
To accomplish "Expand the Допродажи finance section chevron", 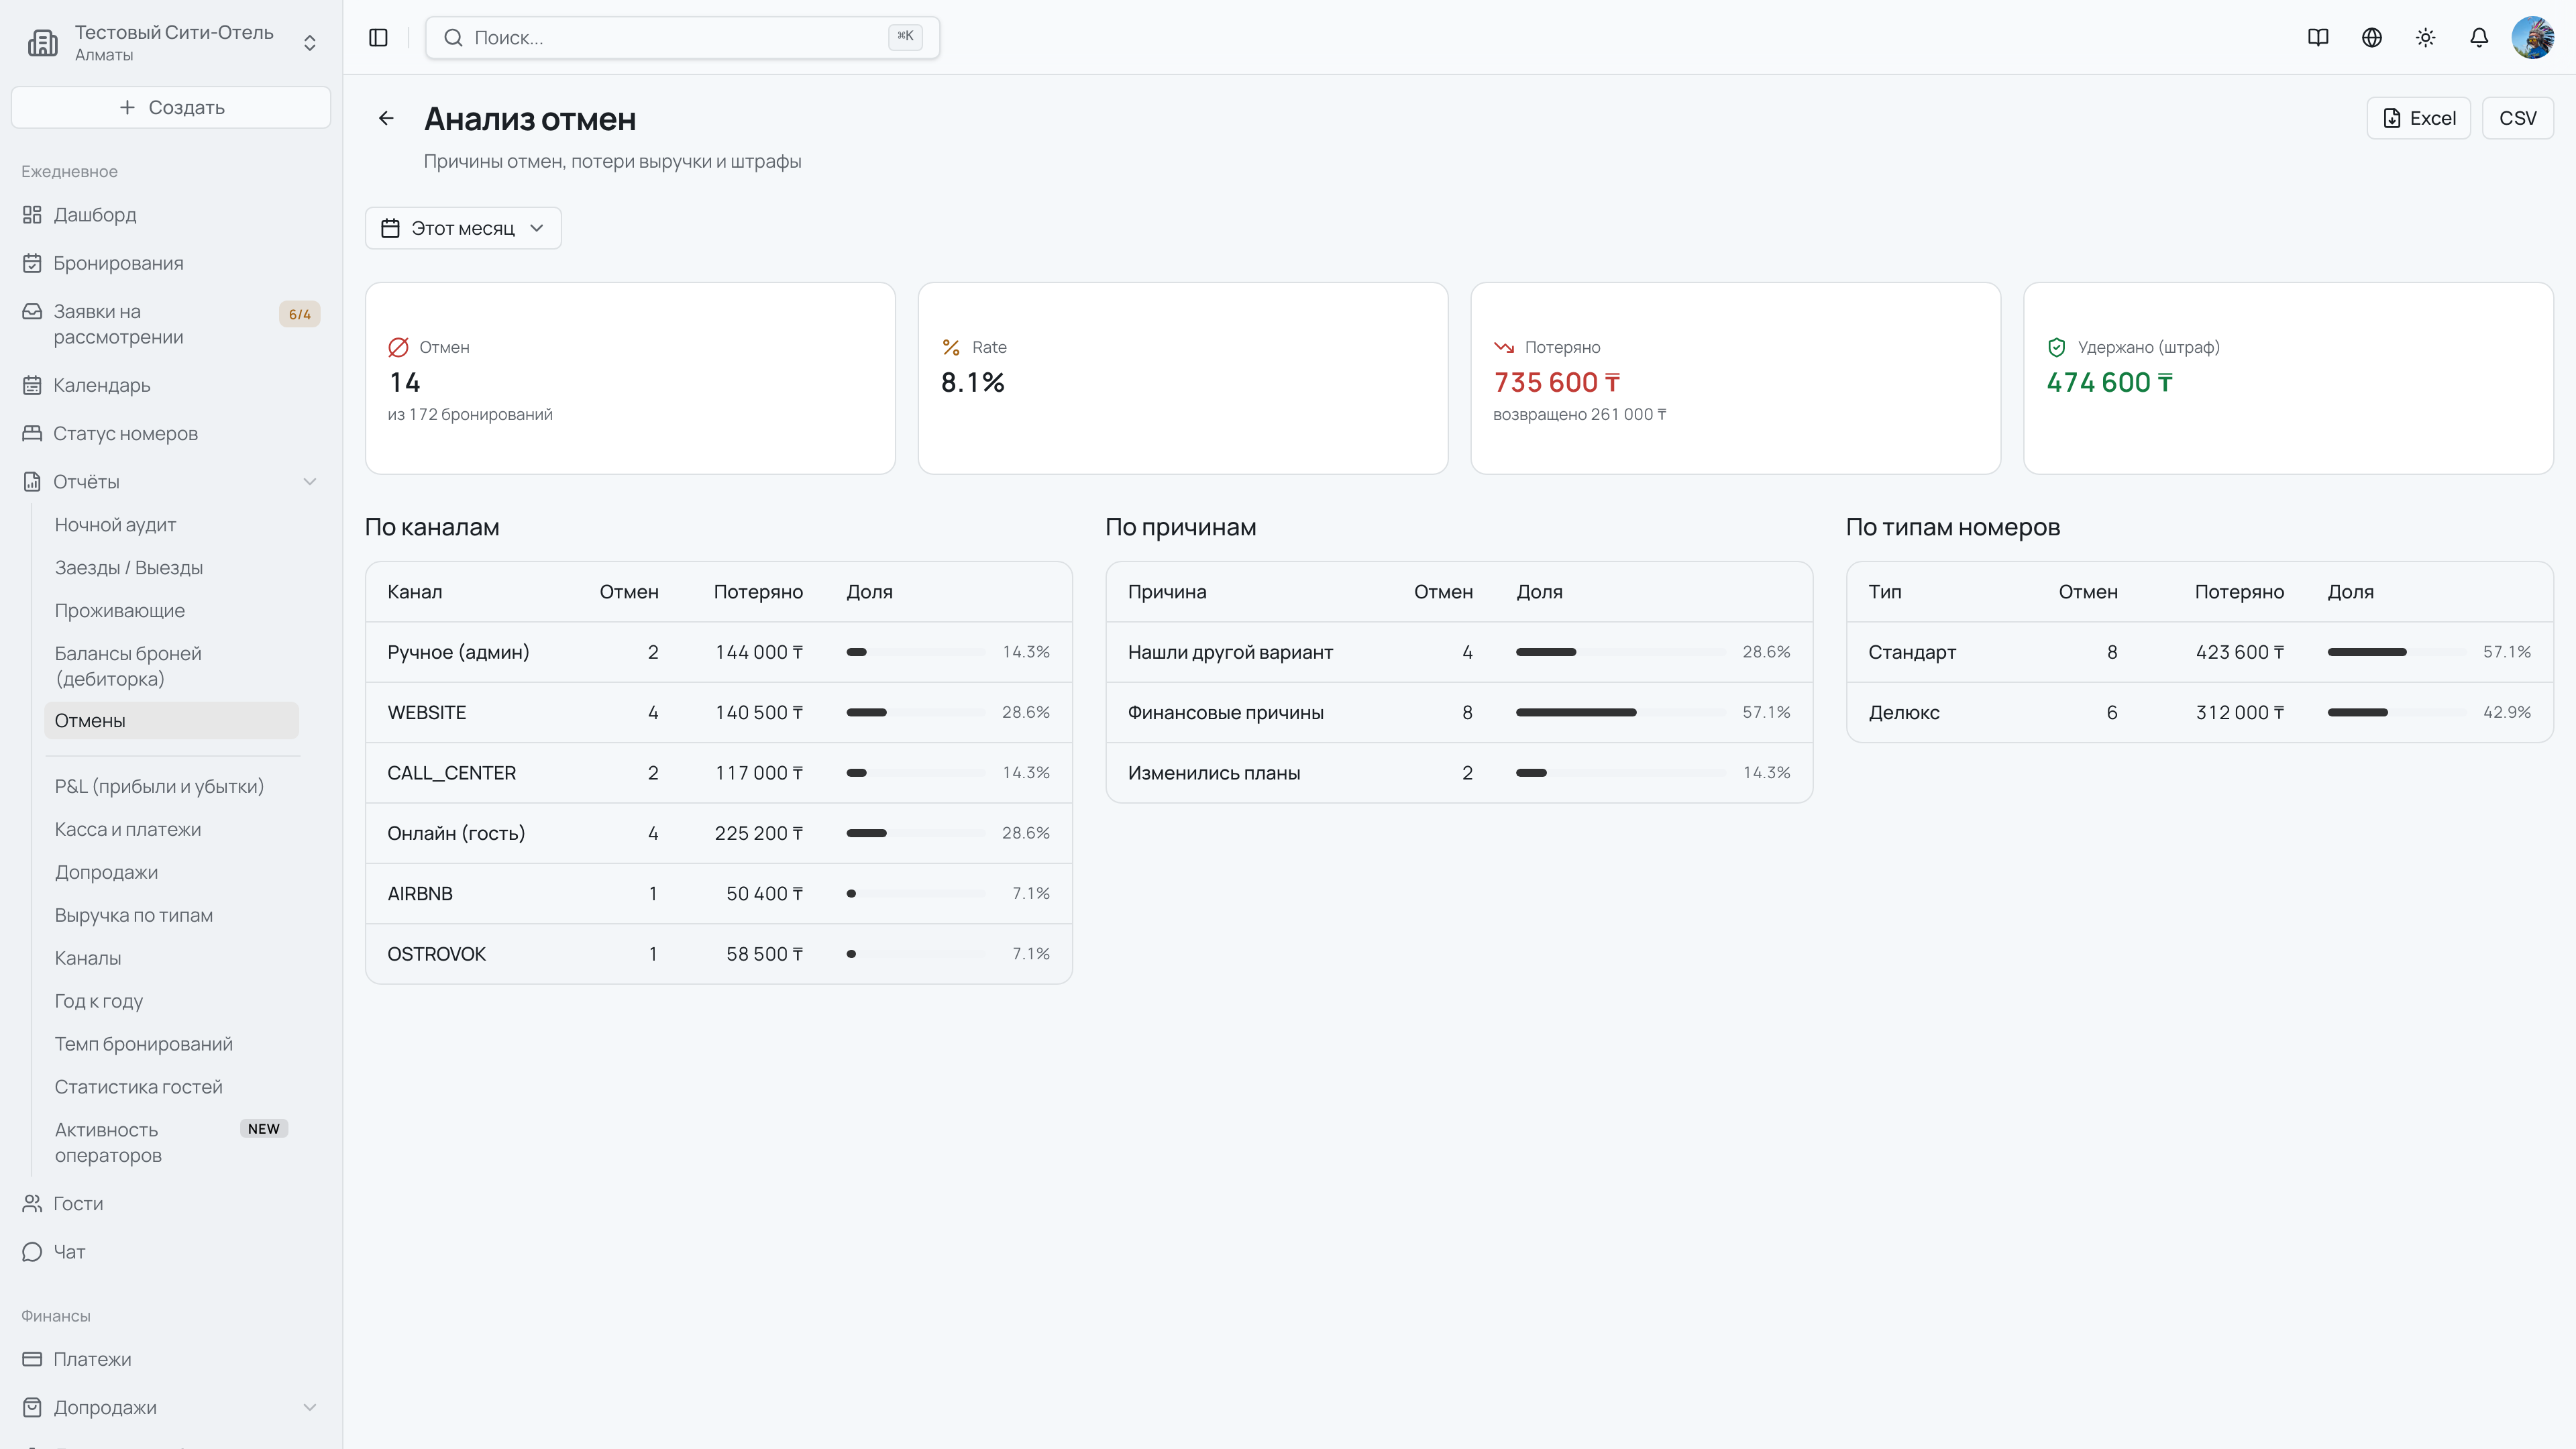I will [x=310, y=1407].
